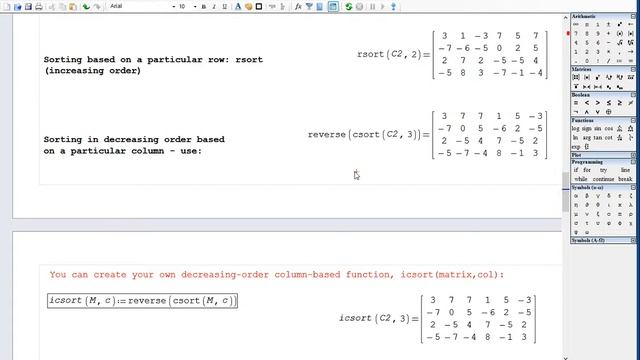
Task: Select the icsort(M, c) definition region
Action: coord(142,301)
